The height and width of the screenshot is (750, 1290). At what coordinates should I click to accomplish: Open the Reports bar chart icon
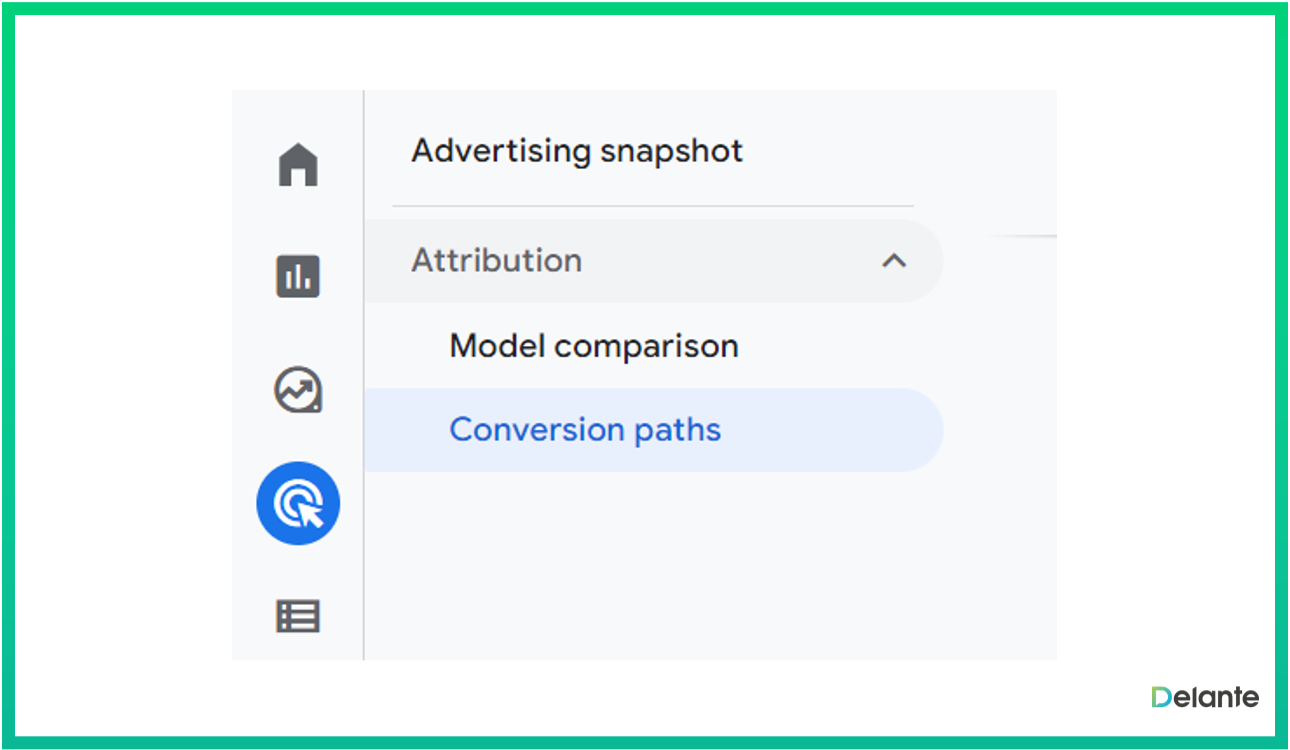[x=298, y=277]
